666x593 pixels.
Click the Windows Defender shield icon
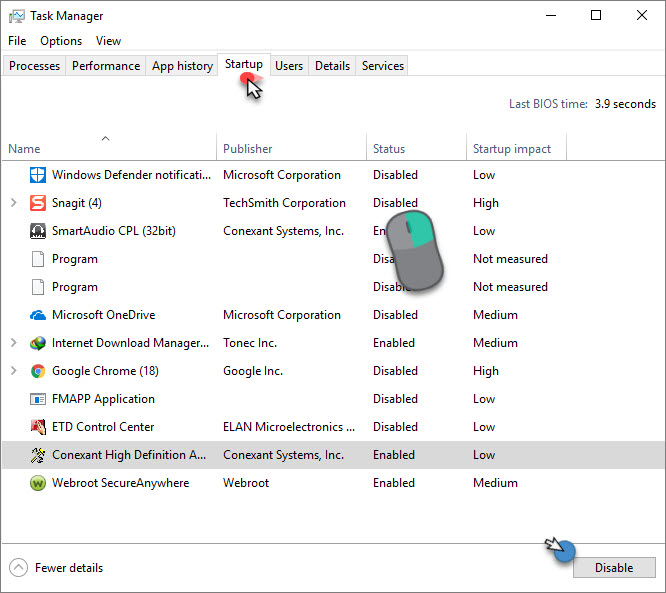click(38, 175)
